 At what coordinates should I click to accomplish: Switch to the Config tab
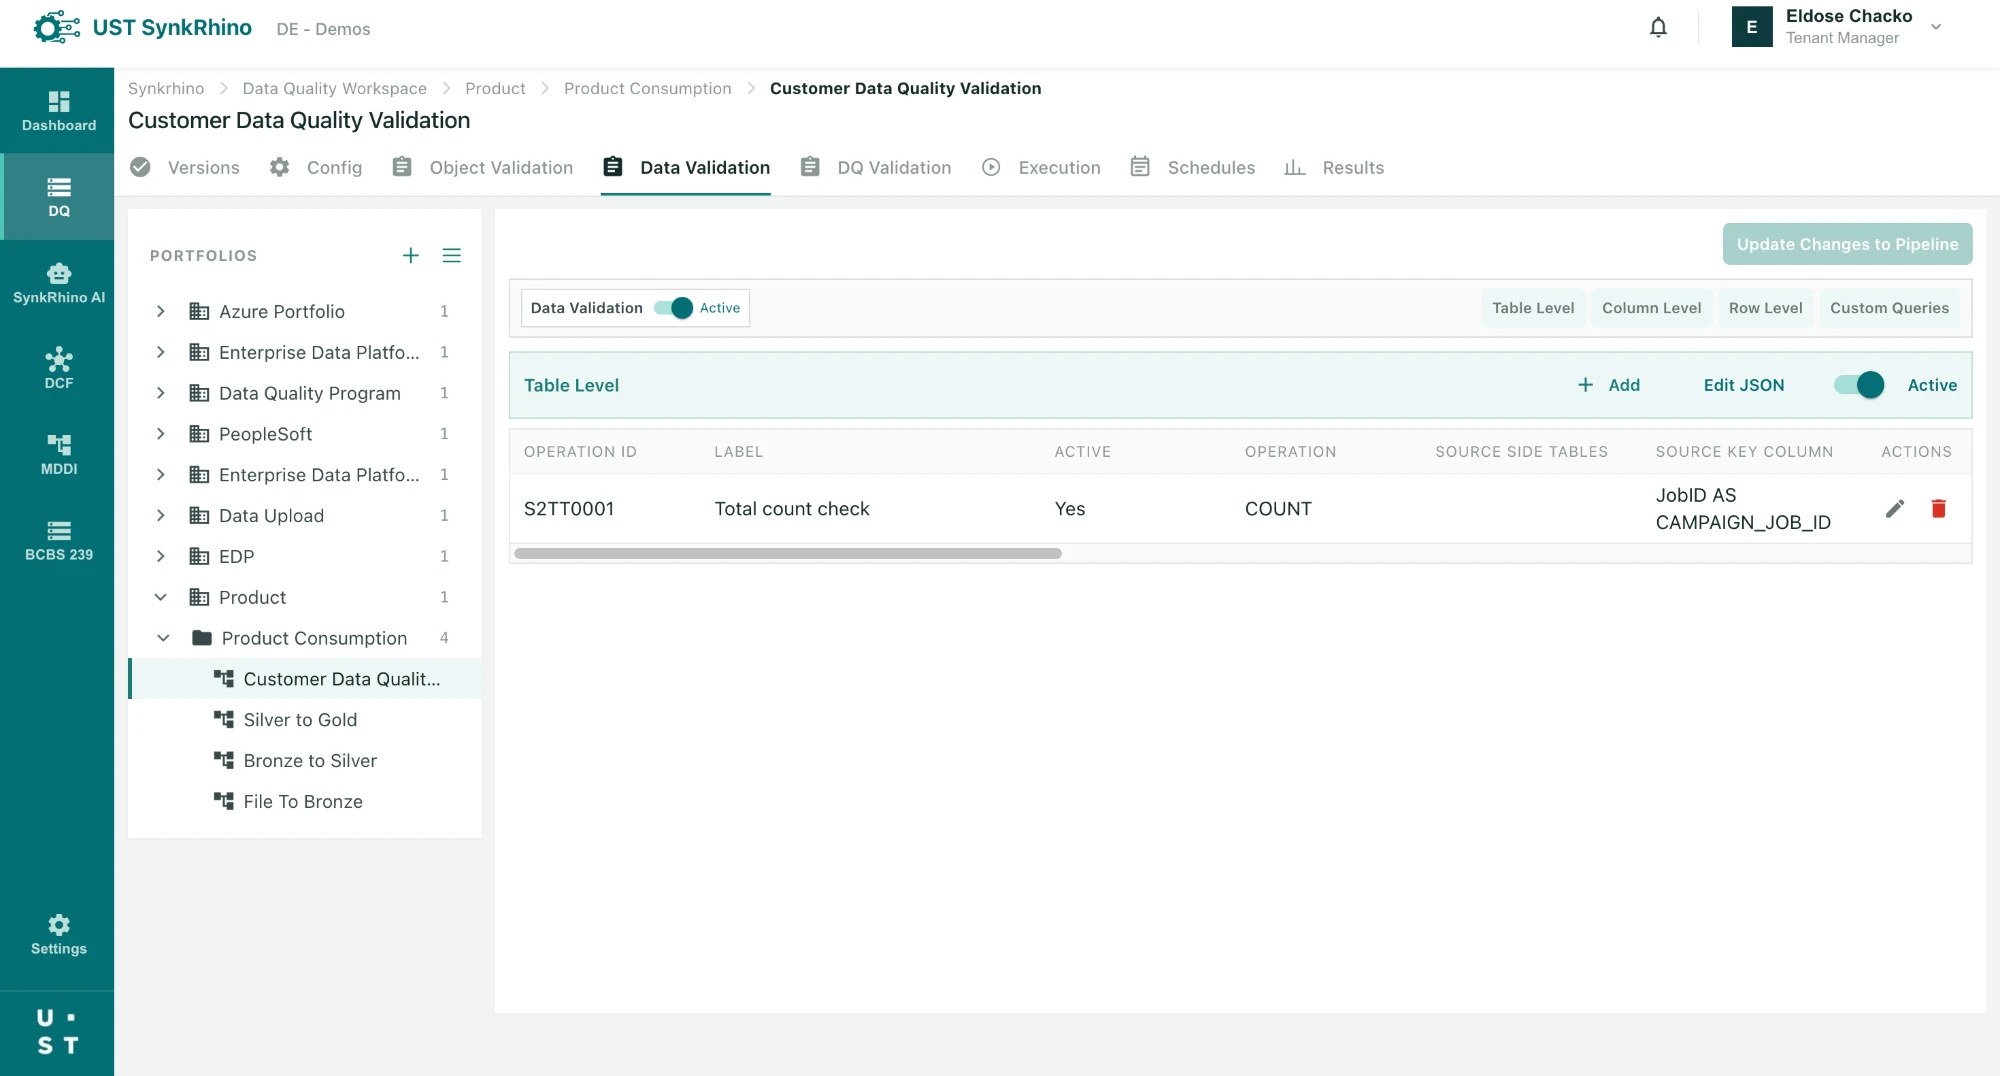click(x=316, y=168)
